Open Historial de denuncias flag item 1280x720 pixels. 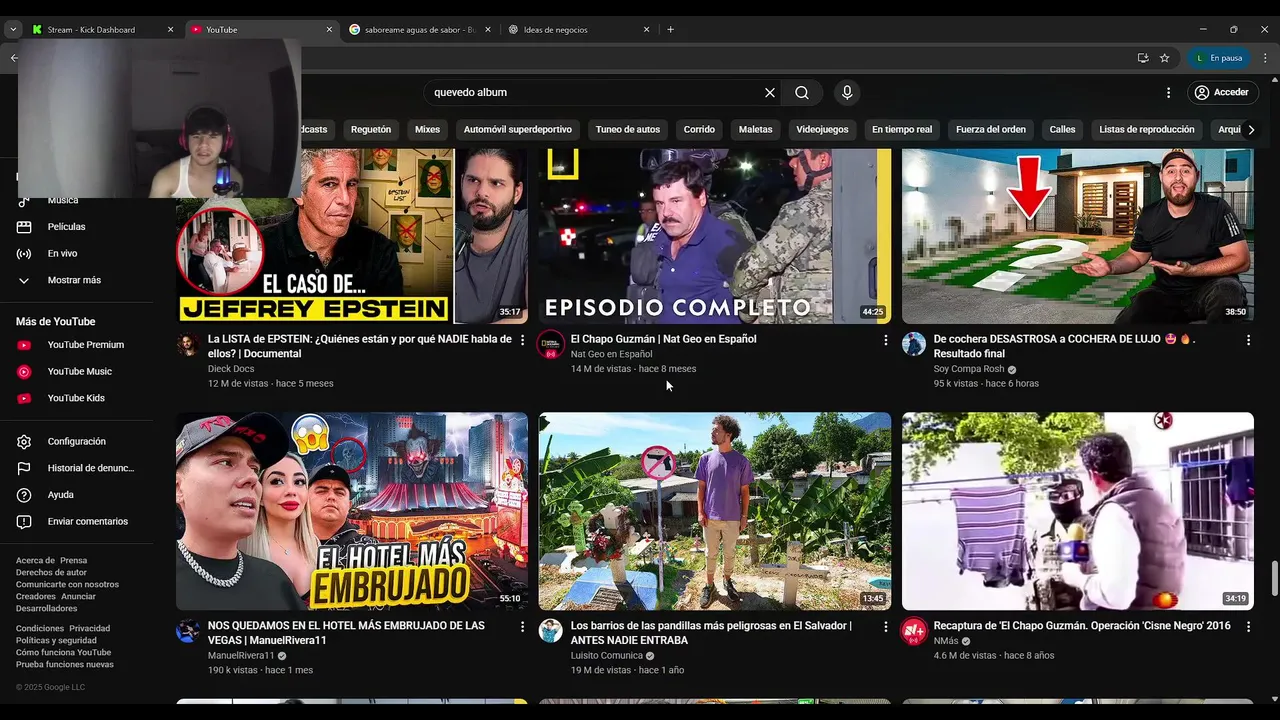click(x=80, y=468)
